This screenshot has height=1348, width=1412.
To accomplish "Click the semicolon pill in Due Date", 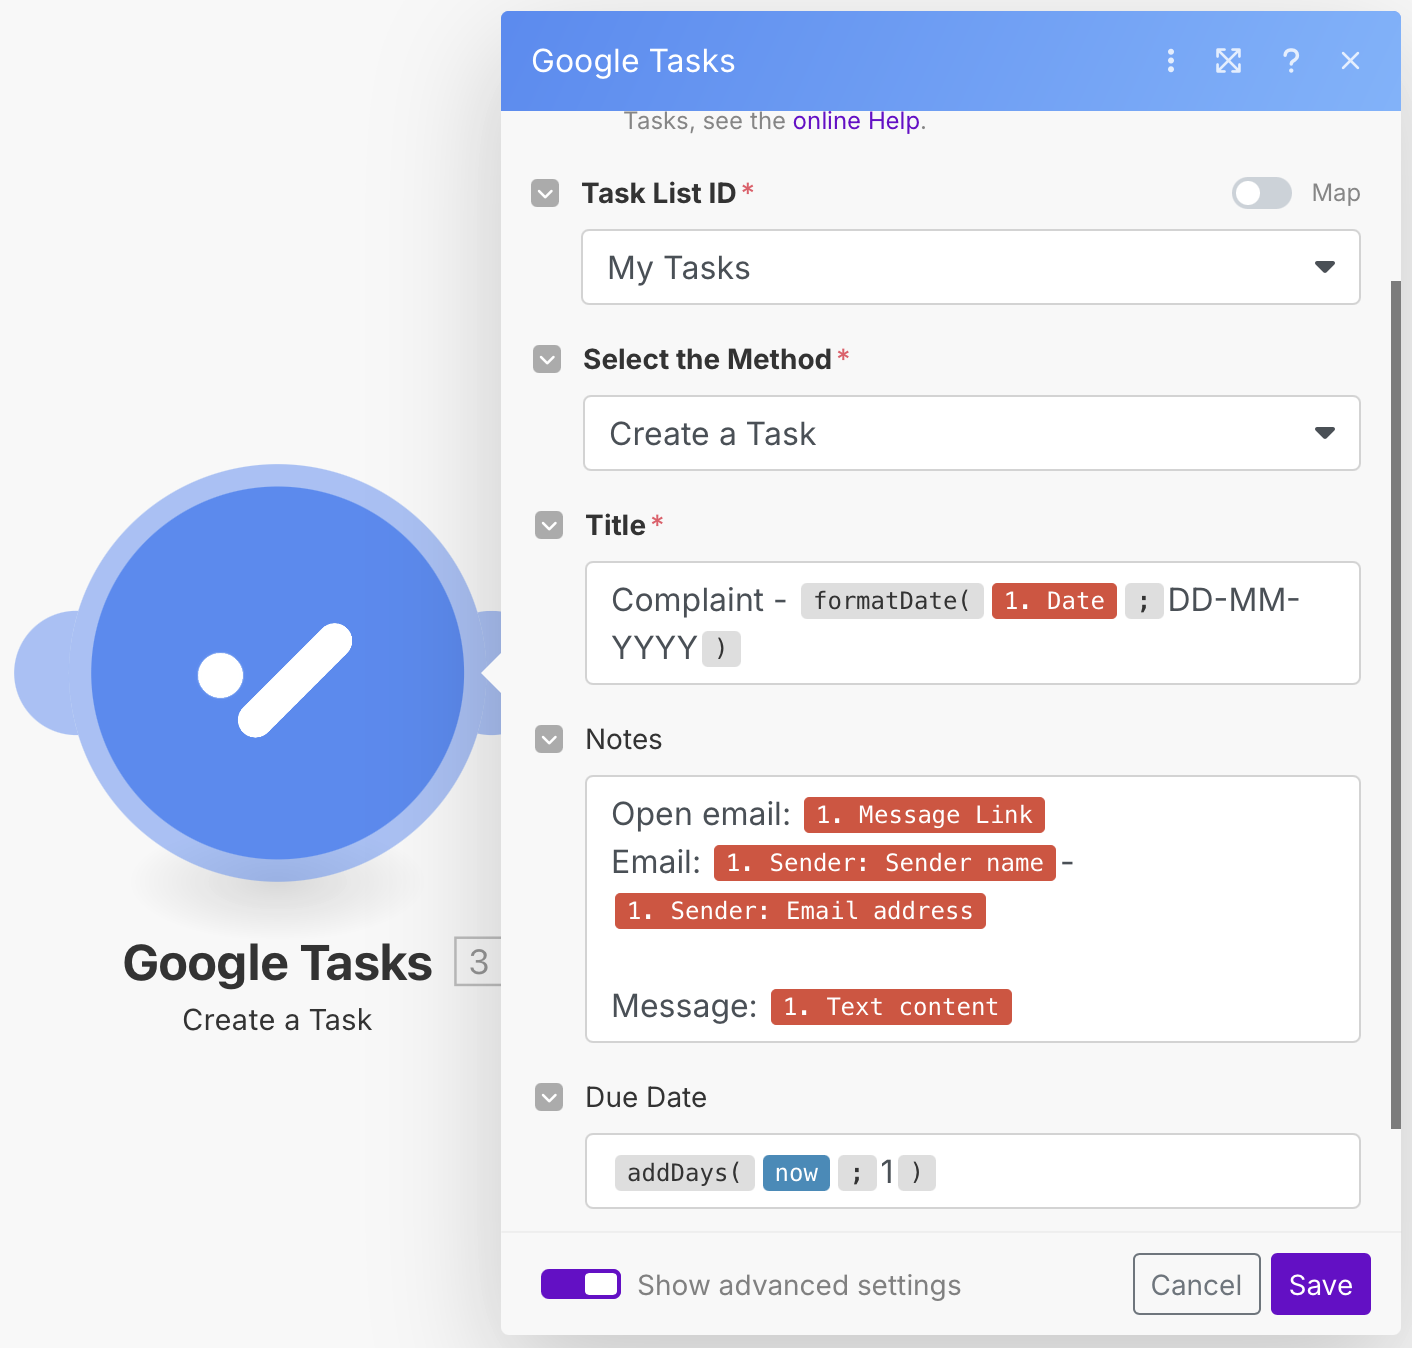I will coord(857,1173).
